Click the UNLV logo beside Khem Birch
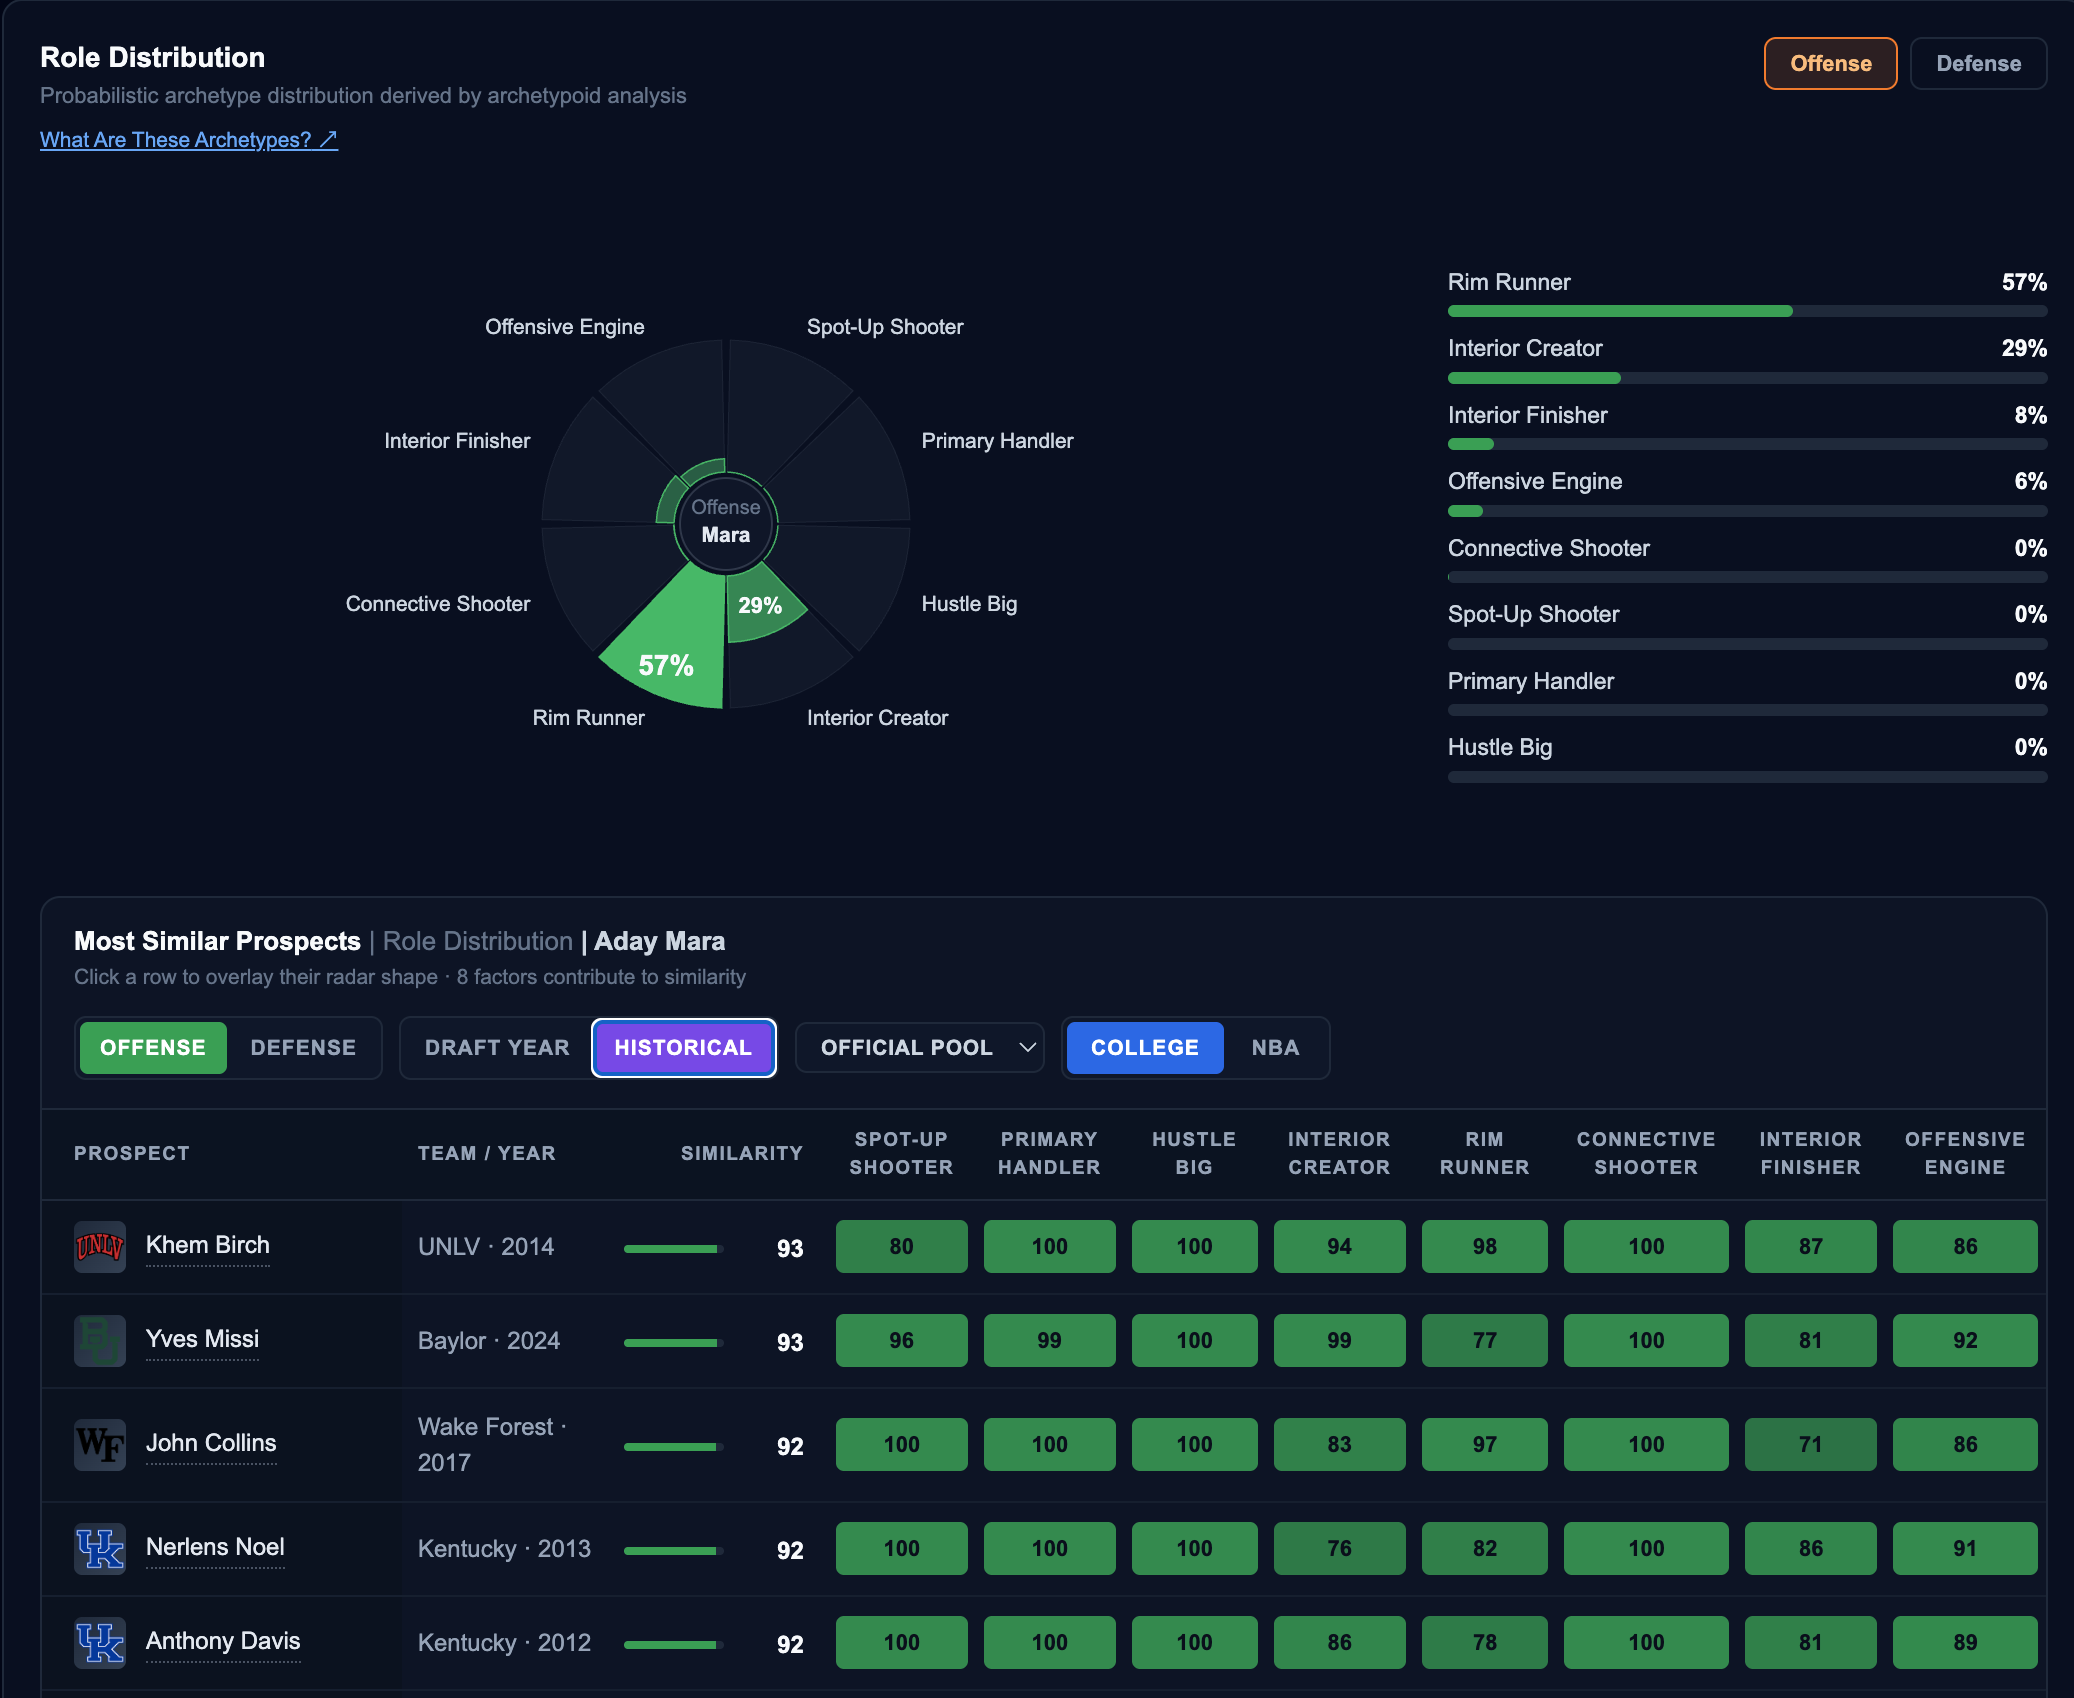The width and height of the screenshot is (2074, 1698). click(x=100, y=1246)
